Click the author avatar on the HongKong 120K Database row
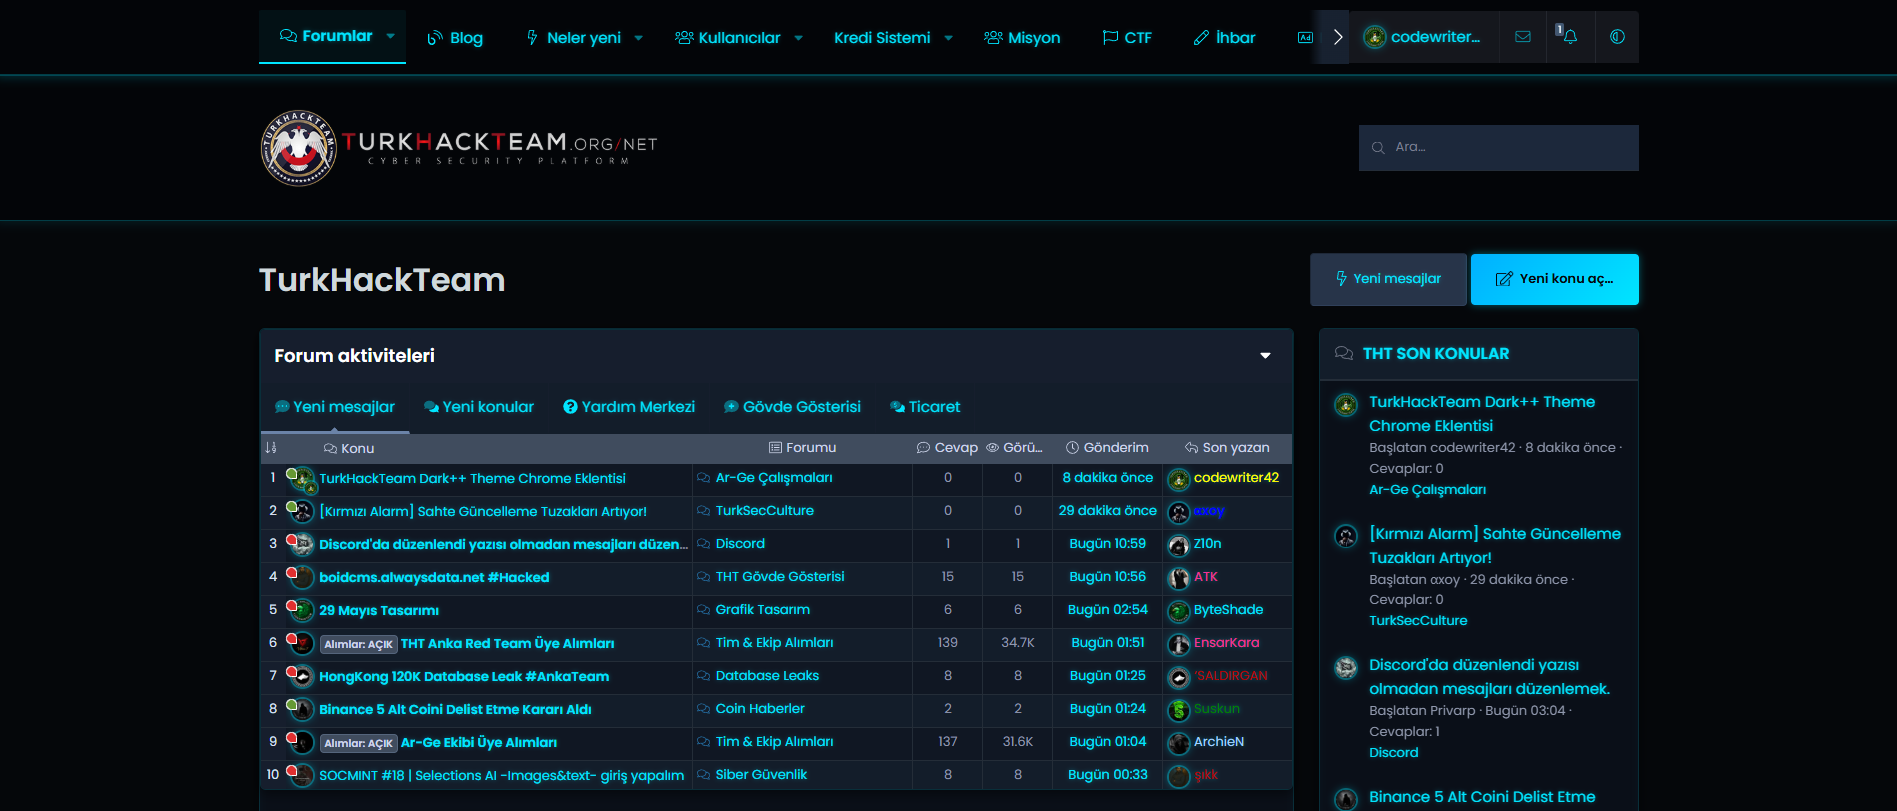 click(300, 677)
